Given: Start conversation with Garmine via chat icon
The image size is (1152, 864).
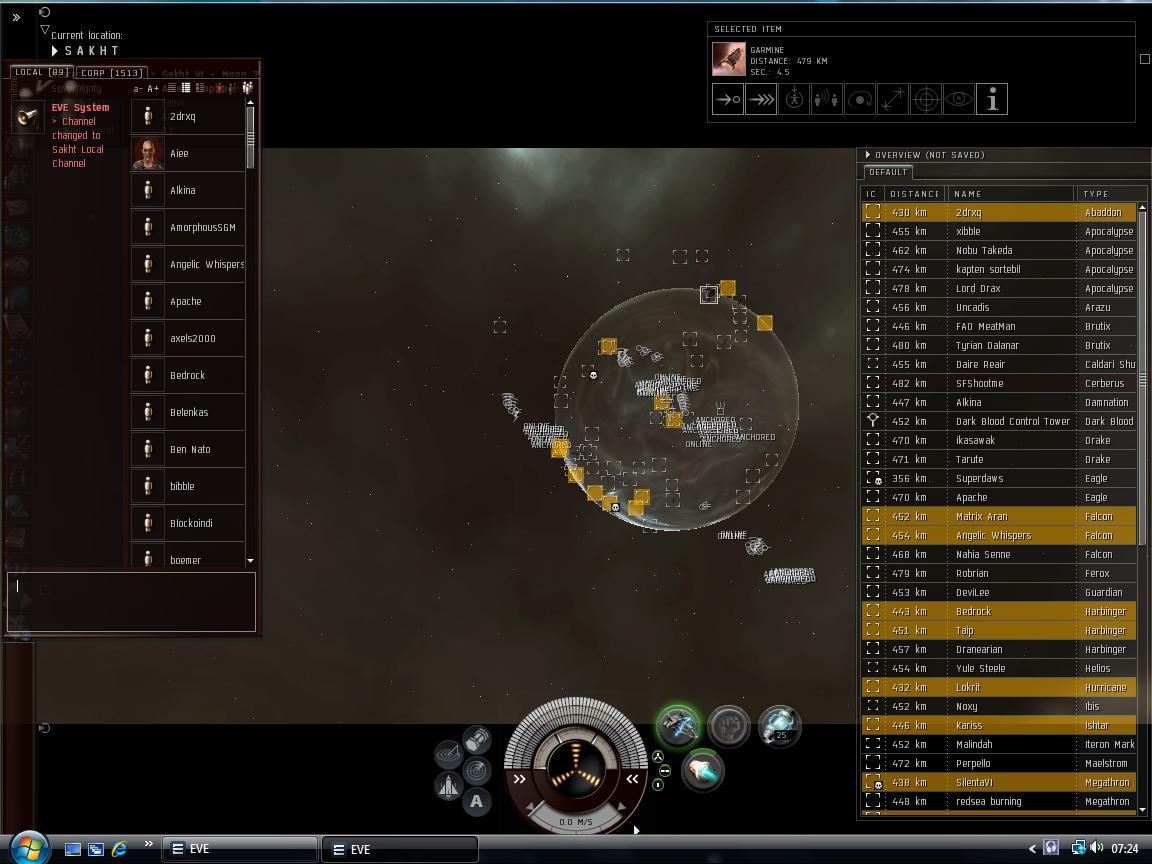Looking at the screenshot, I should click(827, 99).
